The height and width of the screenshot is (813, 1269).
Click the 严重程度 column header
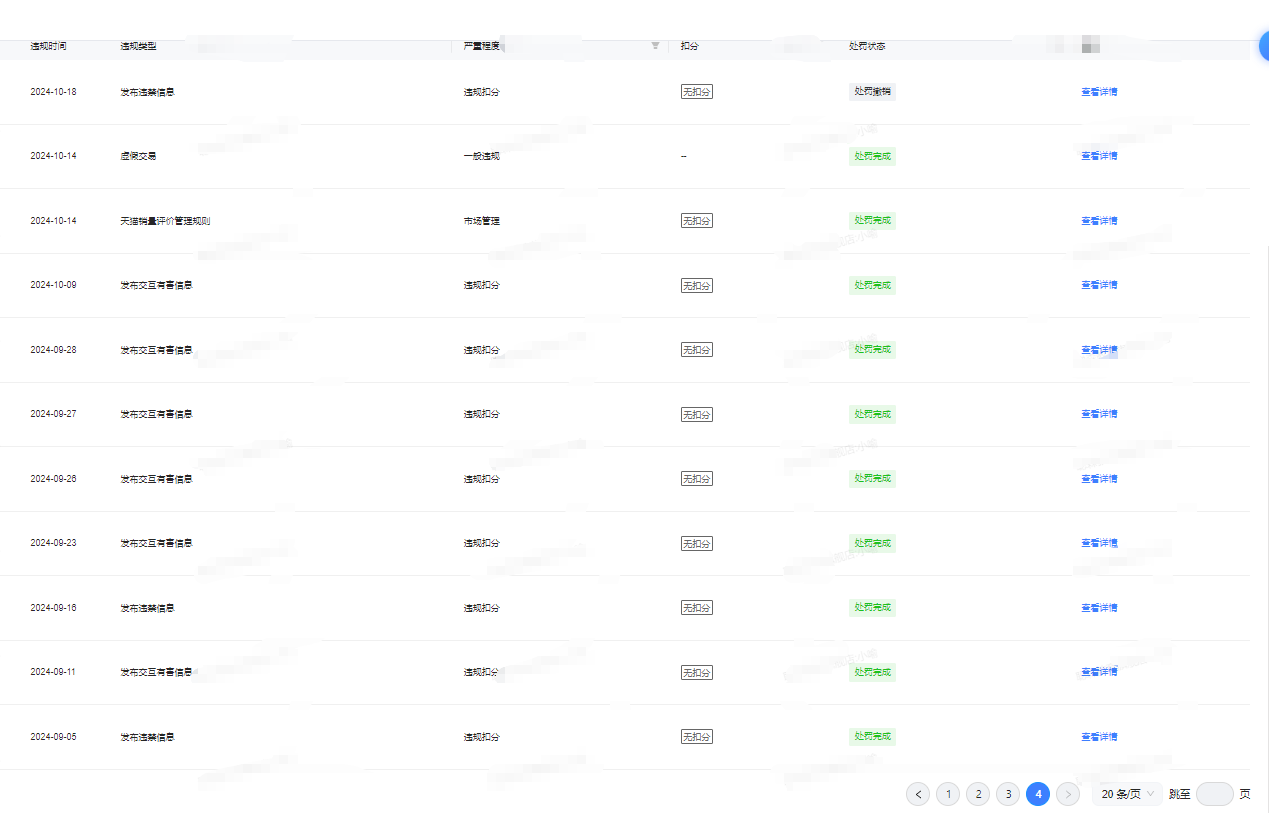point(481,46)
